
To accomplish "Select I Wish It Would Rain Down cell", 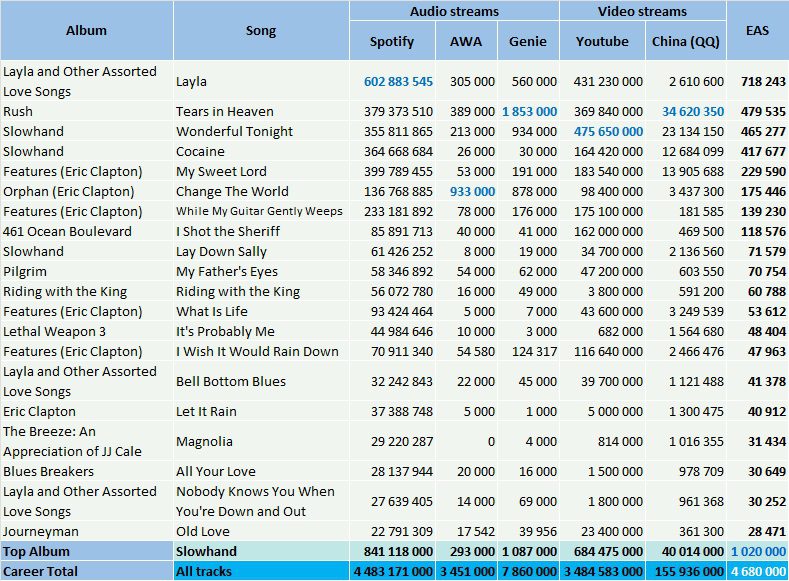I will tap(261, 352).
